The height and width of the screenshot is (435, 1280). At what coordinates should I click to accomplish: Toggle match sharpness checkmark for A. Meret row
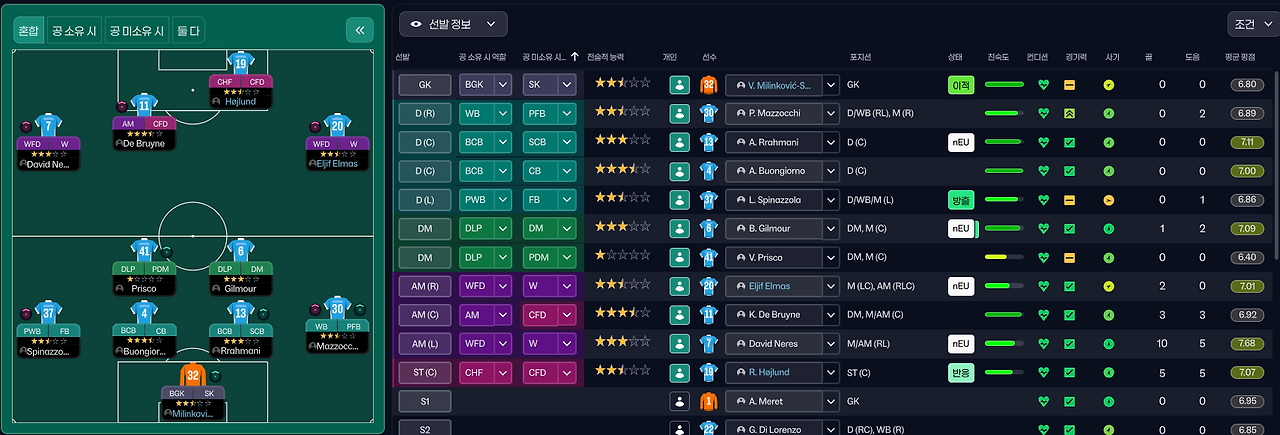[1069, 402]
